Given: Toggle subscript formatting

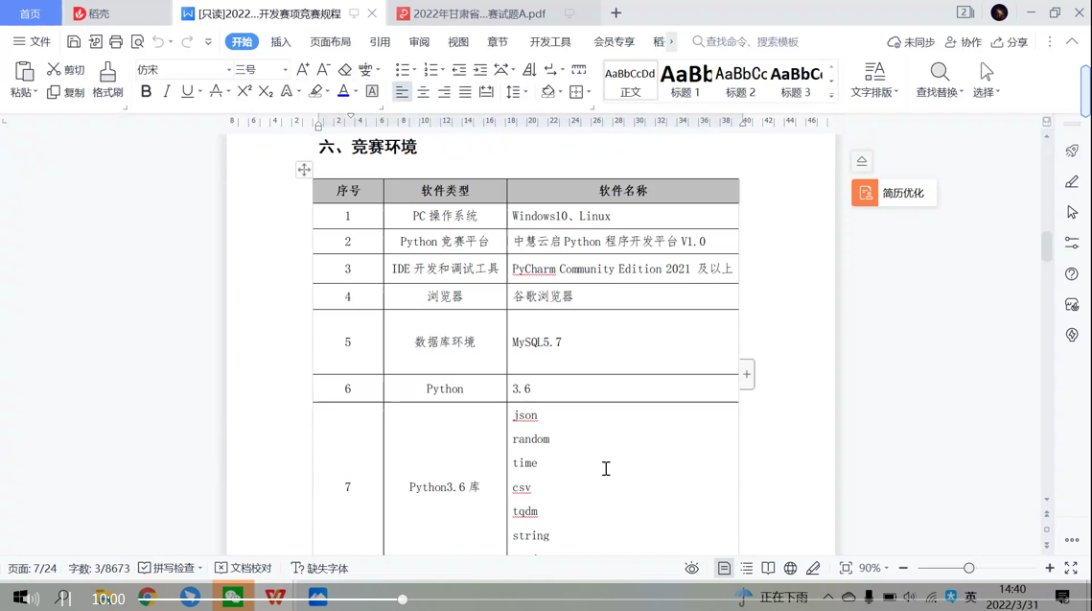Looking at the screenshot, I should point(265,91).
